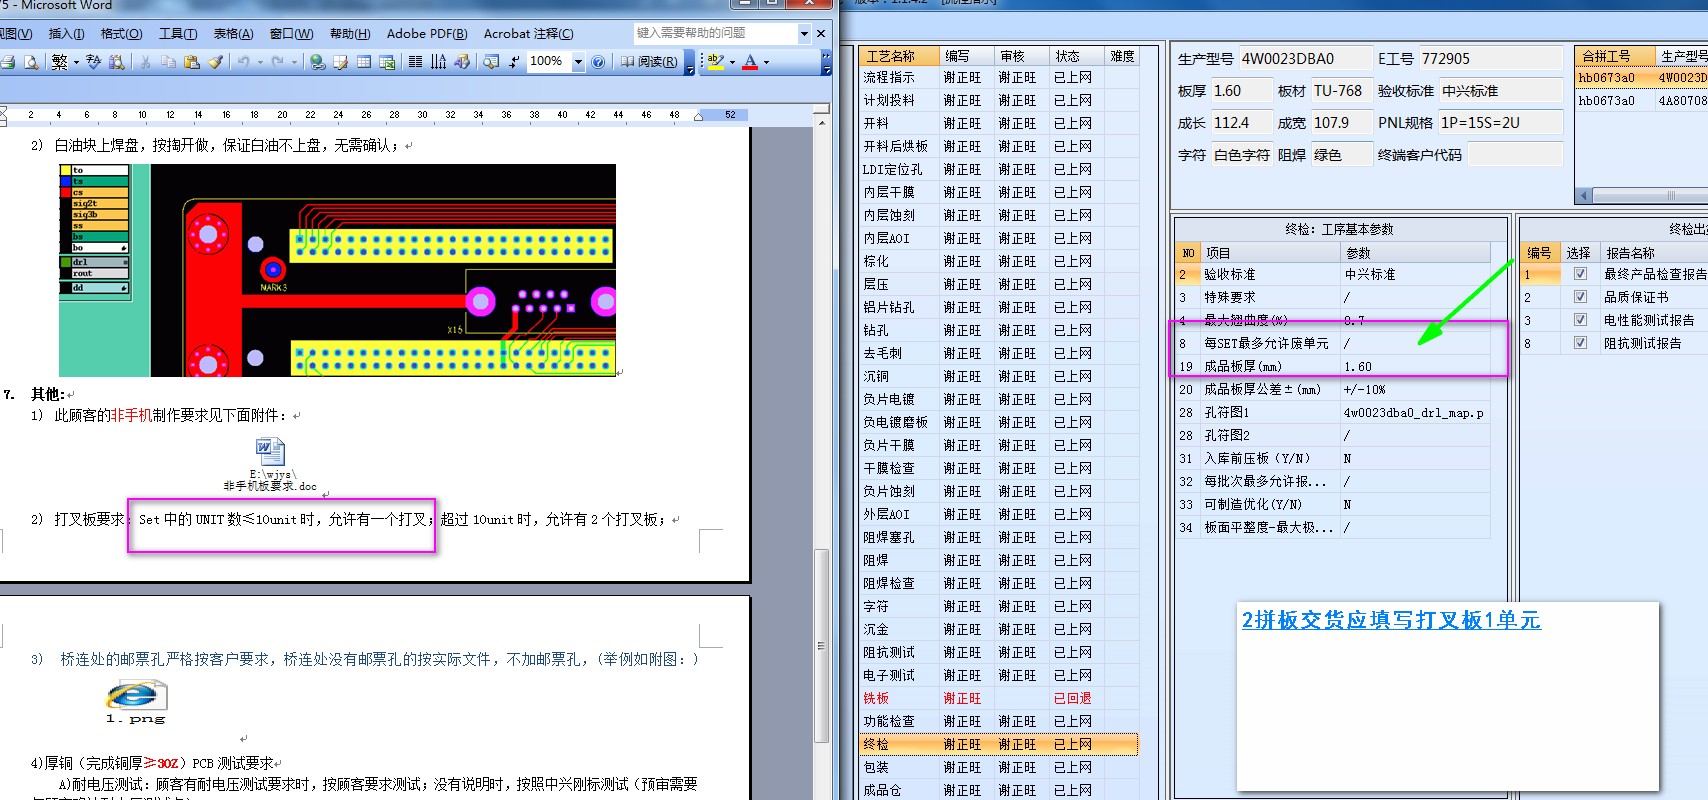Click the Traditional Chinese conversion icon
1708x800 pixels.
pyautogui.click(x=60, y=62)
